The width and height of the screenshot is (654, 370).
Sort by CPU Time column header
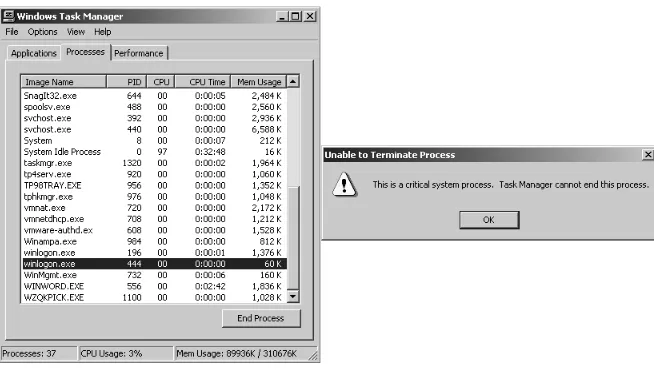pos(203,82)
